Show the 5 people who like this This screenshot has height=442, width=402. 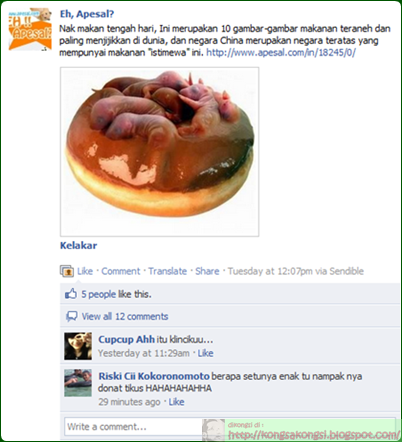pyautogui.click(x=116, y=294)
